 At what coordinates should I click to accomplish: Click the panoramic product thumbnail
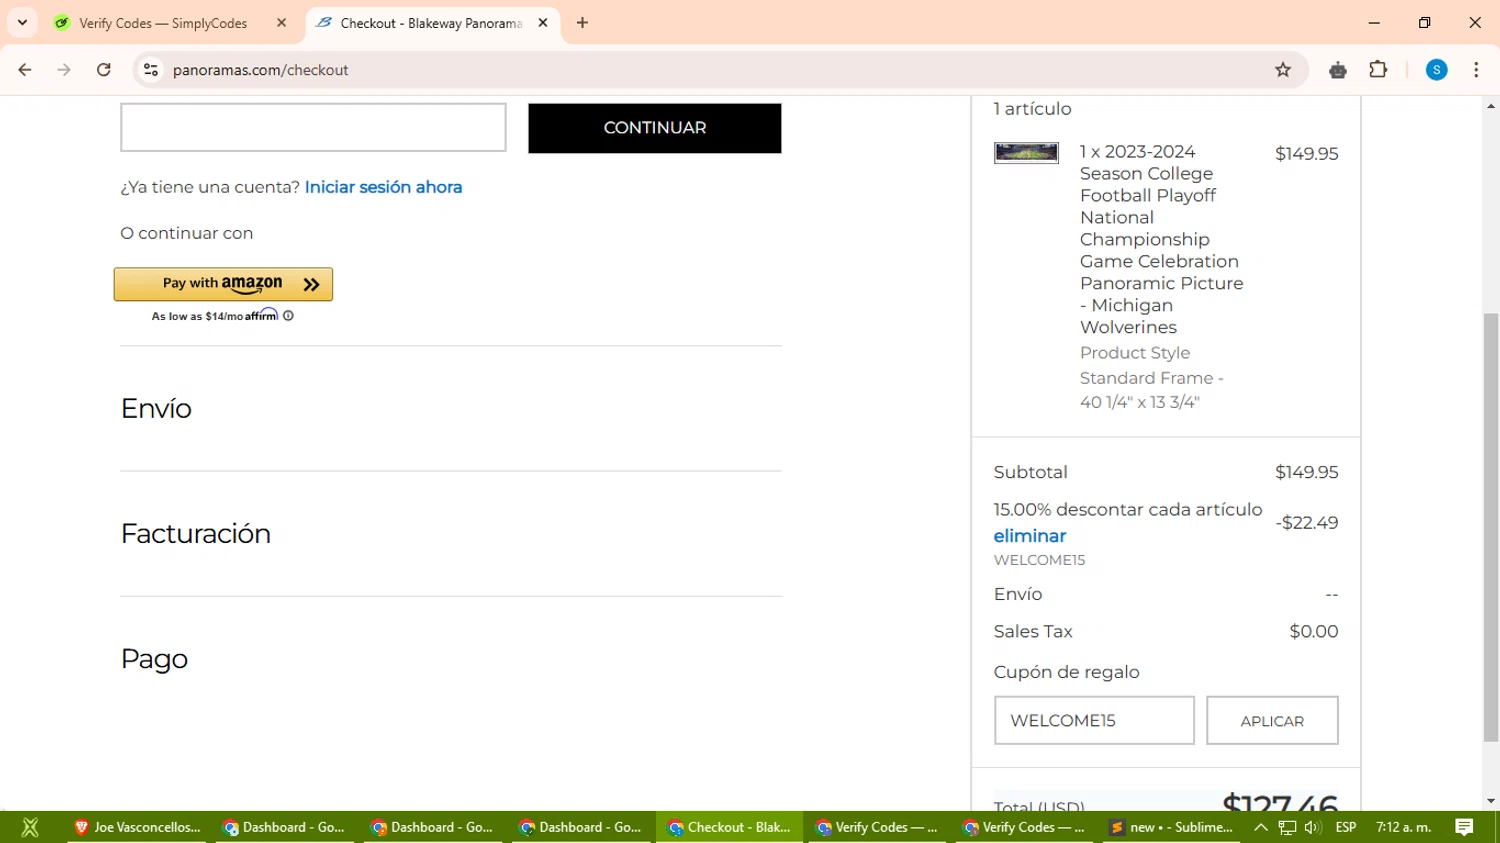1026,152
